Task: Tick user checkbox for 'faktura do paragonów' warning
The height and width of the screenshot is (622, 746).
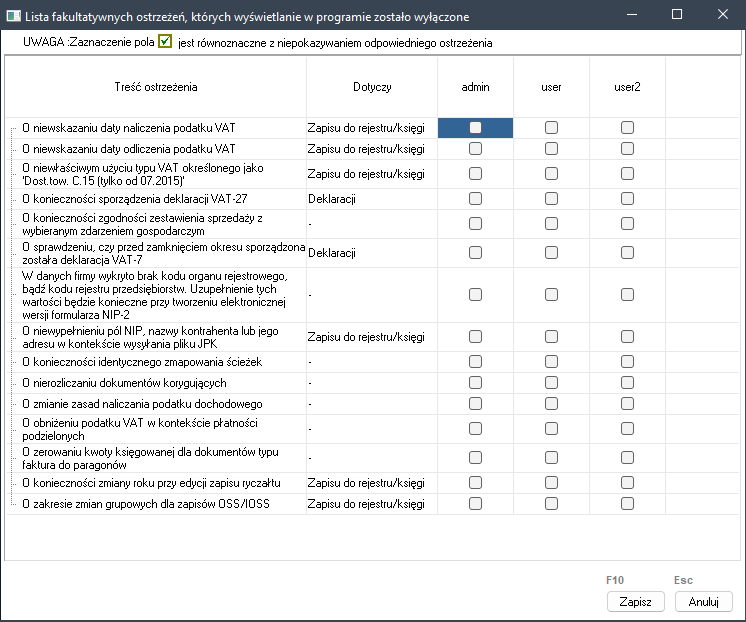Action: tap(551, 458)
